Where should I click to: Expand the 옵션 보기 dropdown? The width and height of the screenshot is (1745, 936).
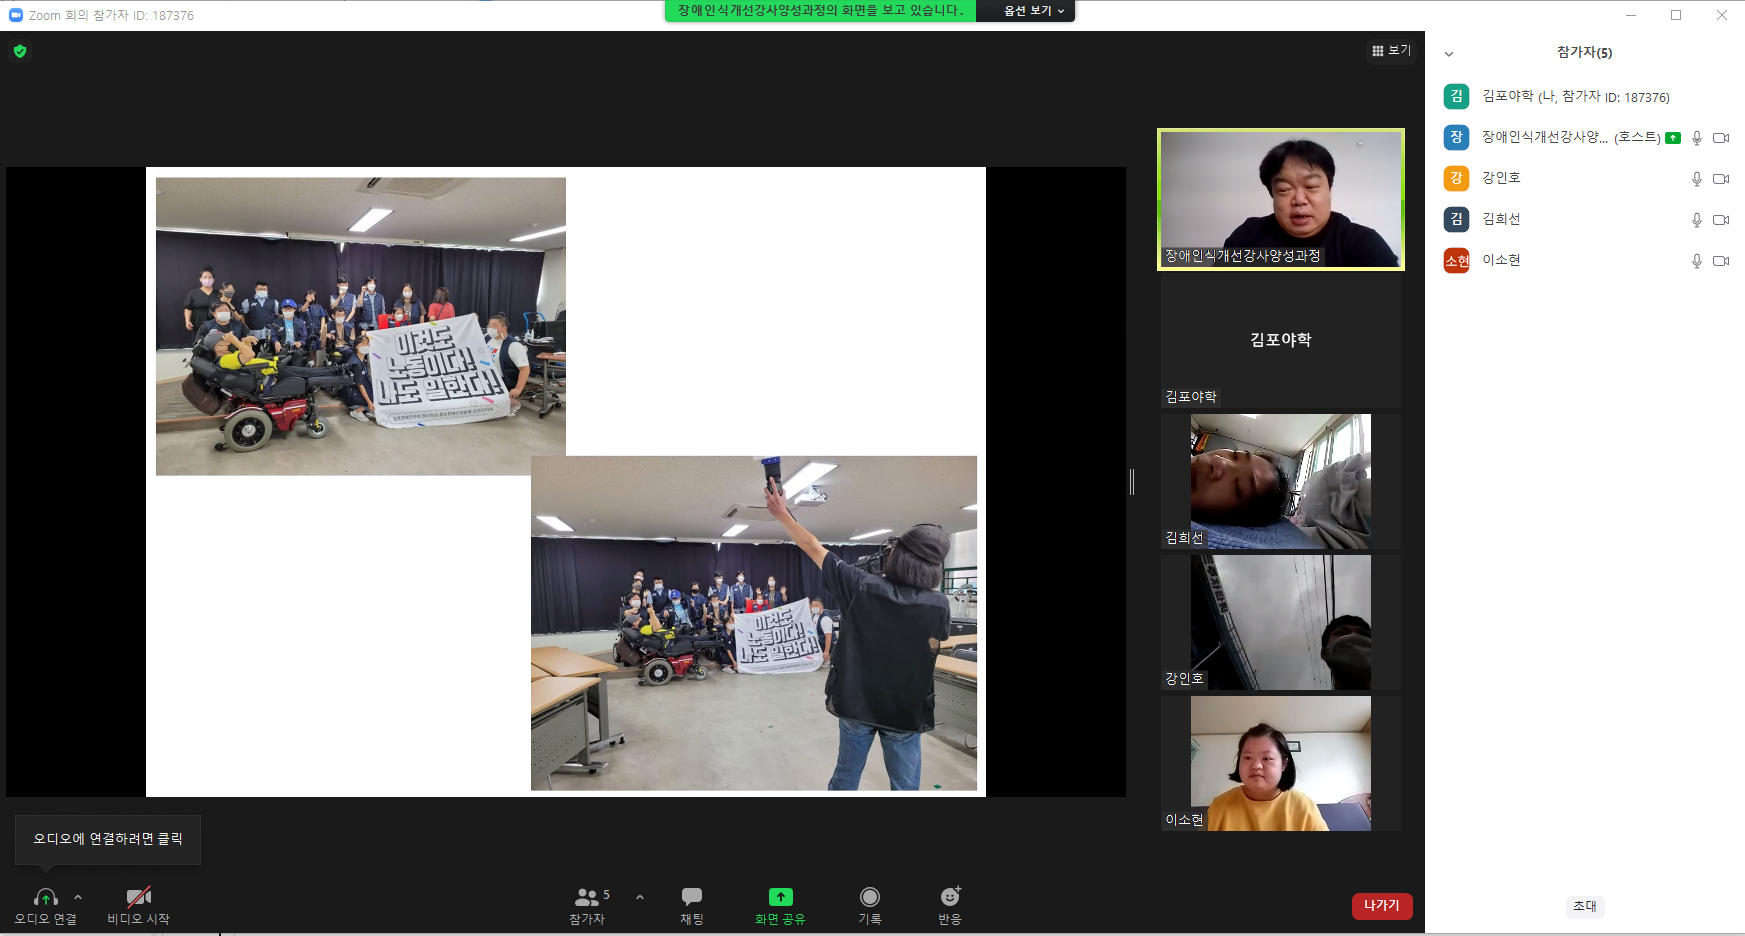[x=1034, y=11]
